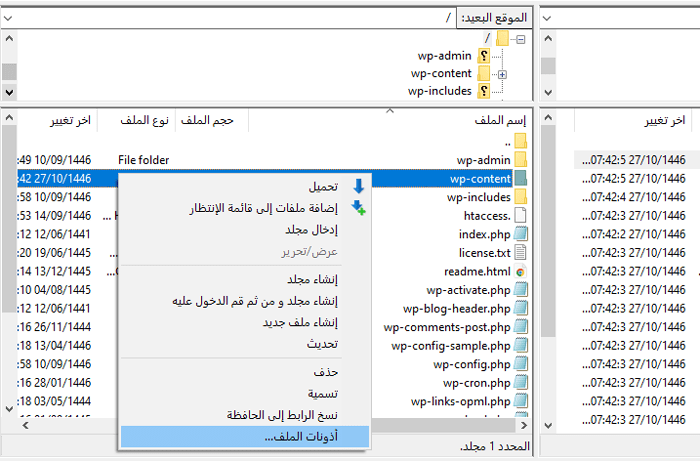Click remote file list scrollbar down arrow
Viewport: 700px width, 461px height.
[9, 409]
